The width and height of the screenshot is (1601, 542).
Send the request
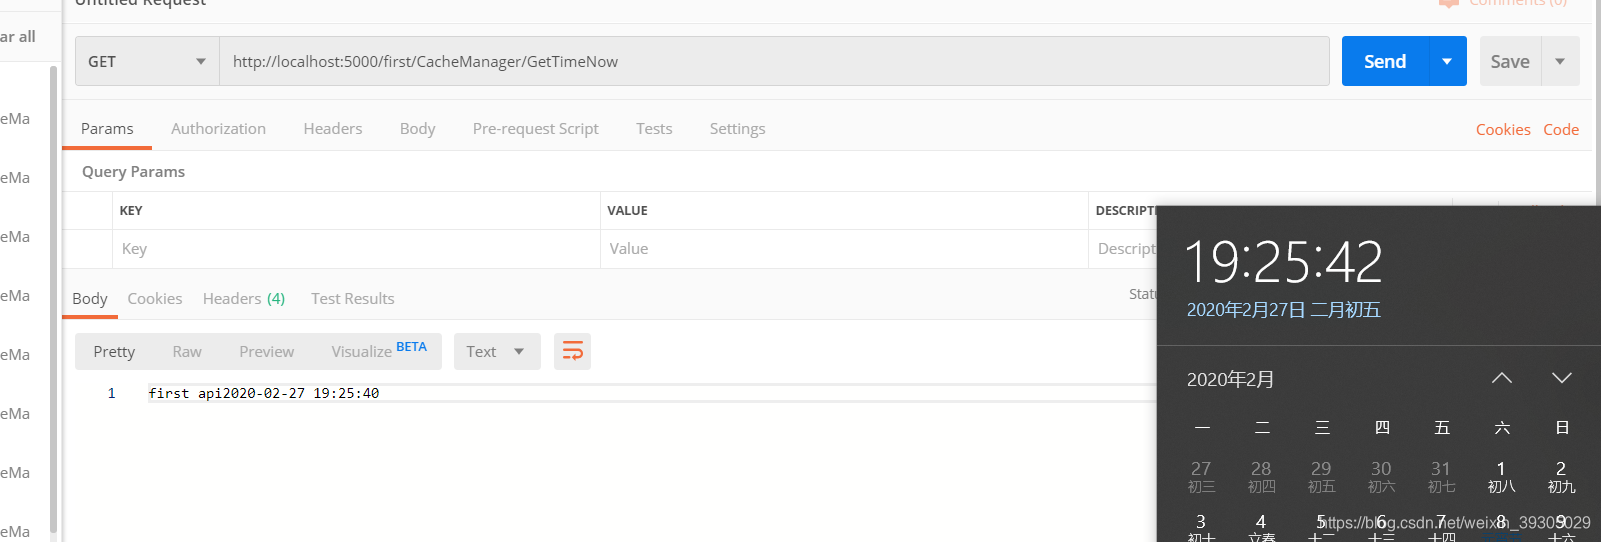coord(1385,61)
